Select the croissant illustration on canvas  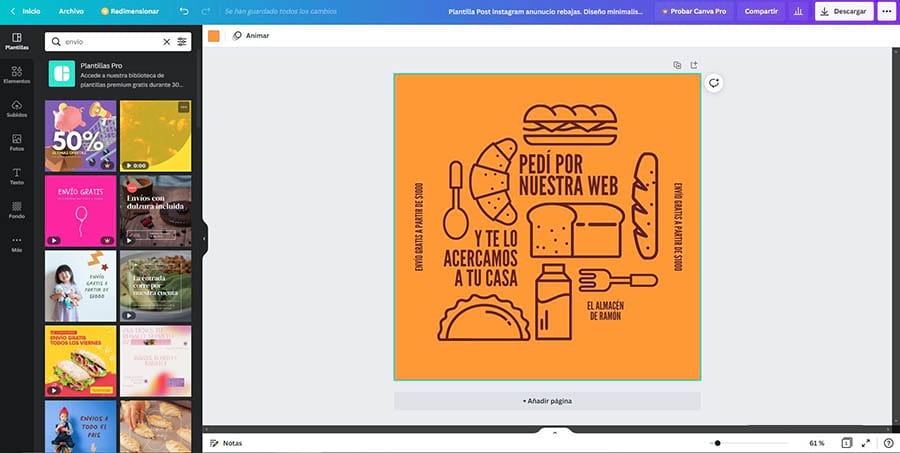pos(494,182)
